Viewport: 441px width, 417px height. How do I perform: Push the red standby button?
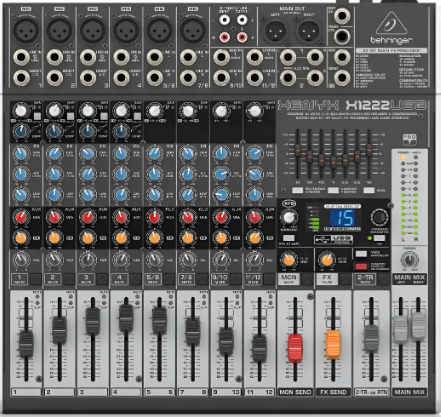coord(361,266)
